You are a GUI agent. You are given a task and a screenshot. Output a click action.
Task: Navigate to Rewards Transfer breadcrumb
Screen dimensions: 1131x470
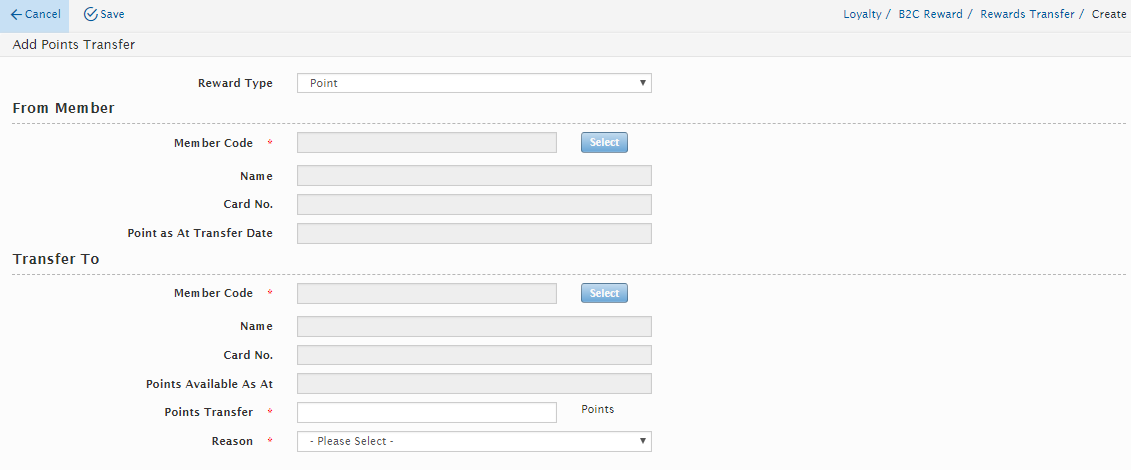click(1027, 15)
